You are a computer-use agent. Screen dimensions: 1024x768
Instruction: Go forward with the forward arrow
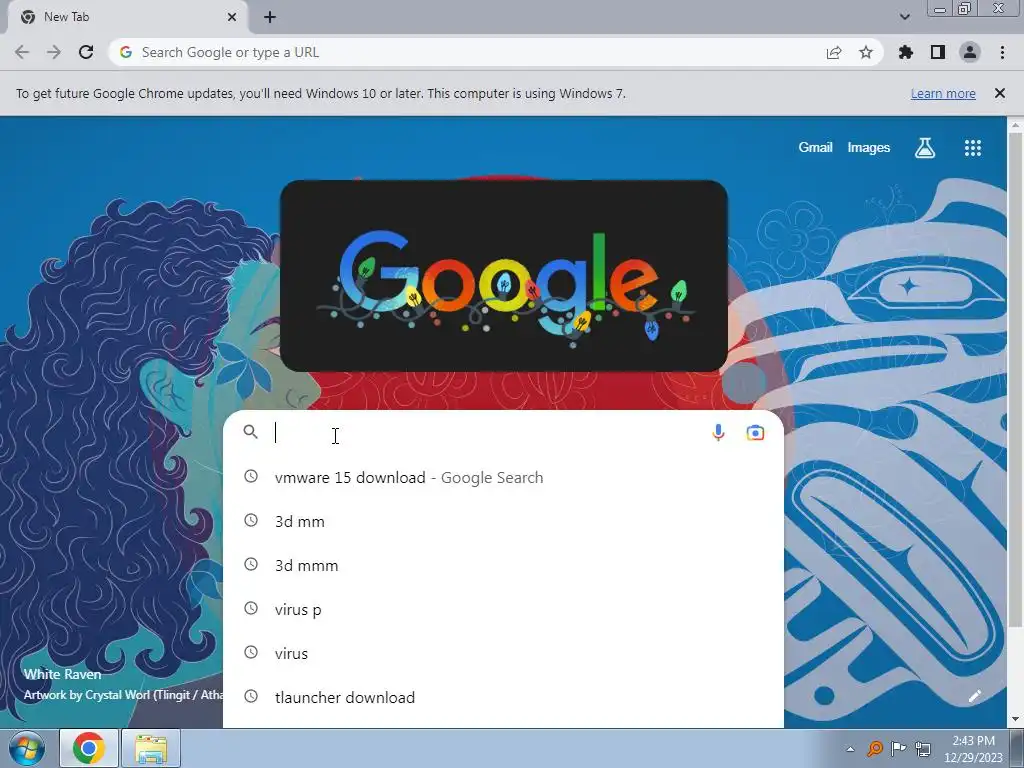pos(54,52)
